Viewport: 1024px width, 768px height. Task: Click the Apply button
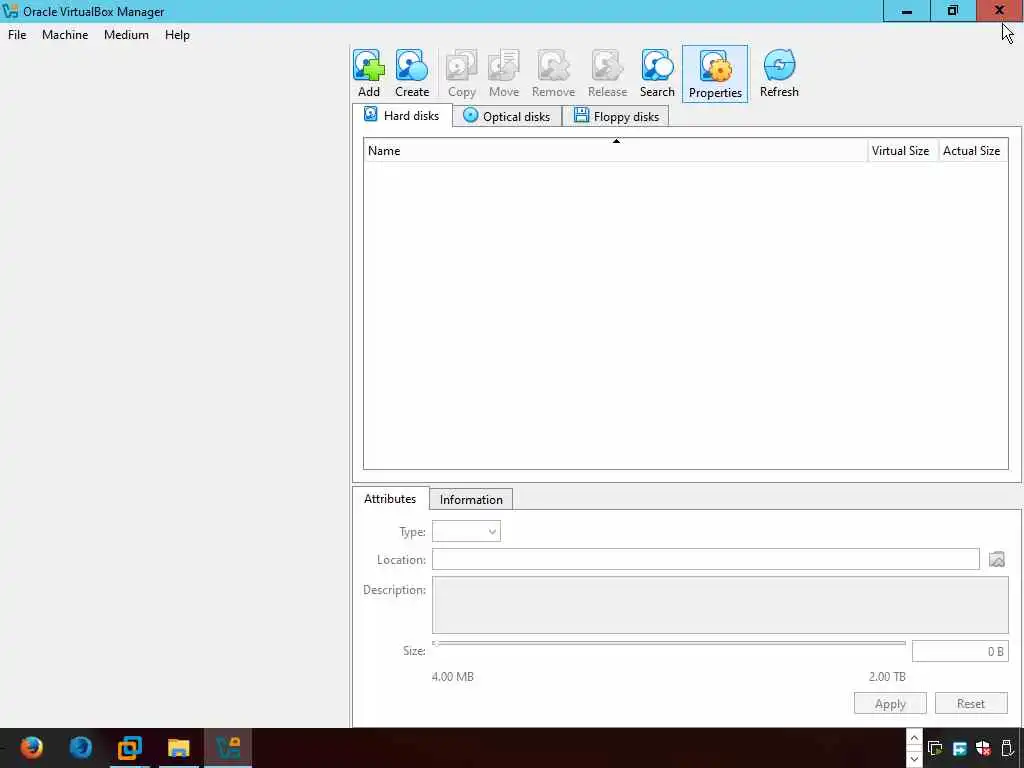pos(890,703)
